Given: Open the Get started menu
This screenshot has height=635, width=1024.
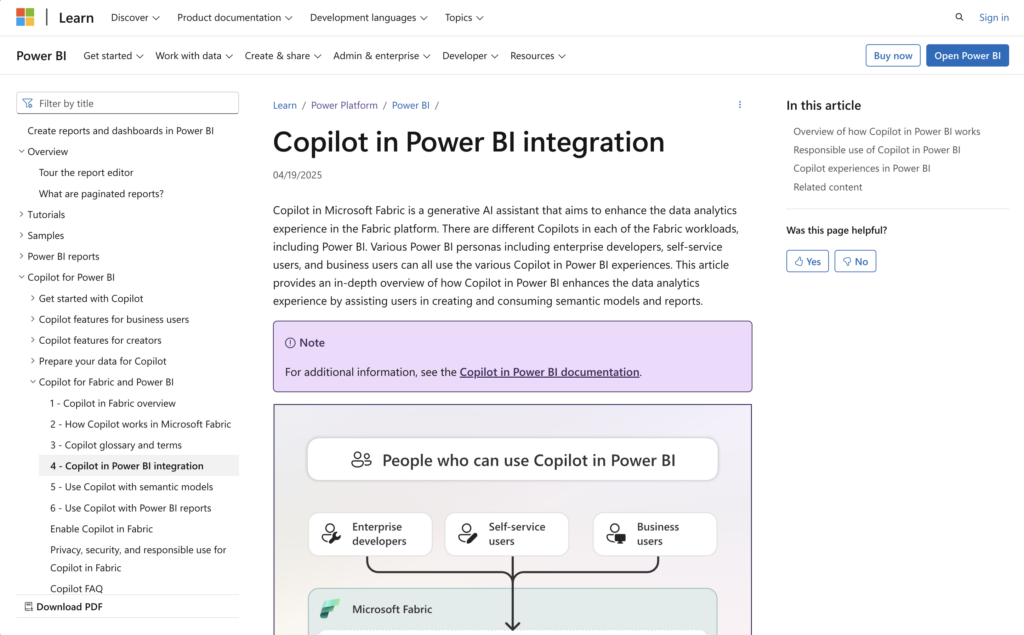Looking at the screenshot, I should tap(113, 56).
